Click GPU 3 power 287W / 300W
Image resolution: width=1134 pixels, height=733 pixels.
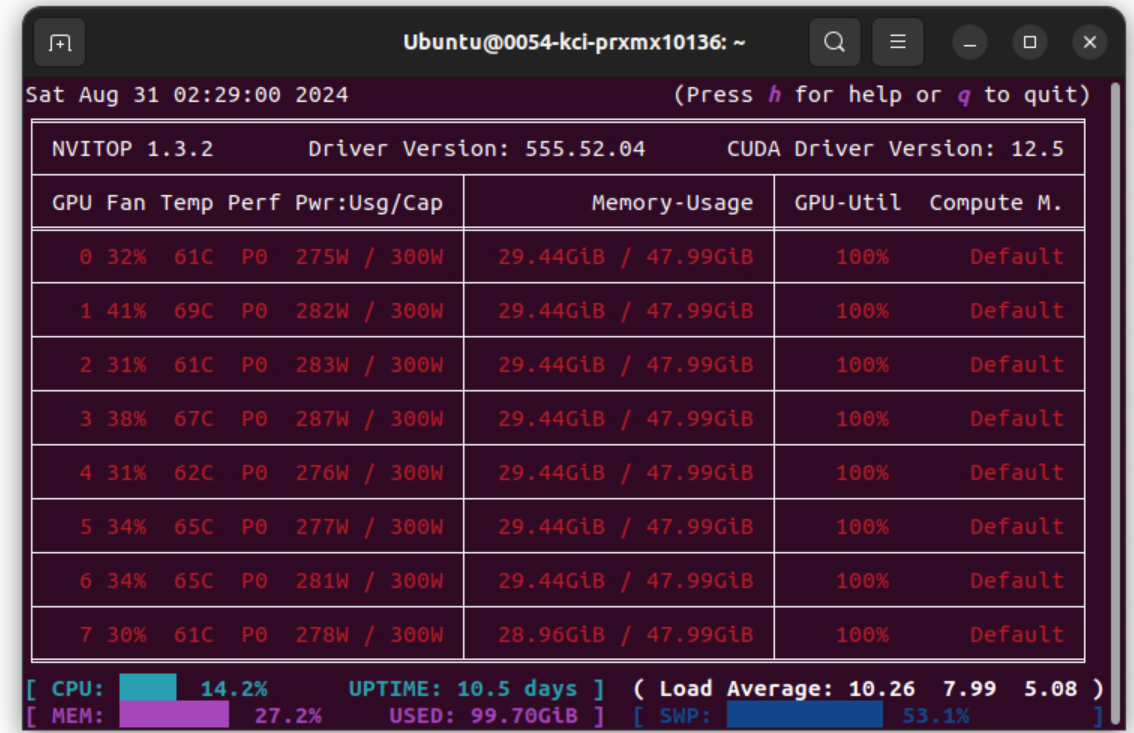[x=369, y=419]
